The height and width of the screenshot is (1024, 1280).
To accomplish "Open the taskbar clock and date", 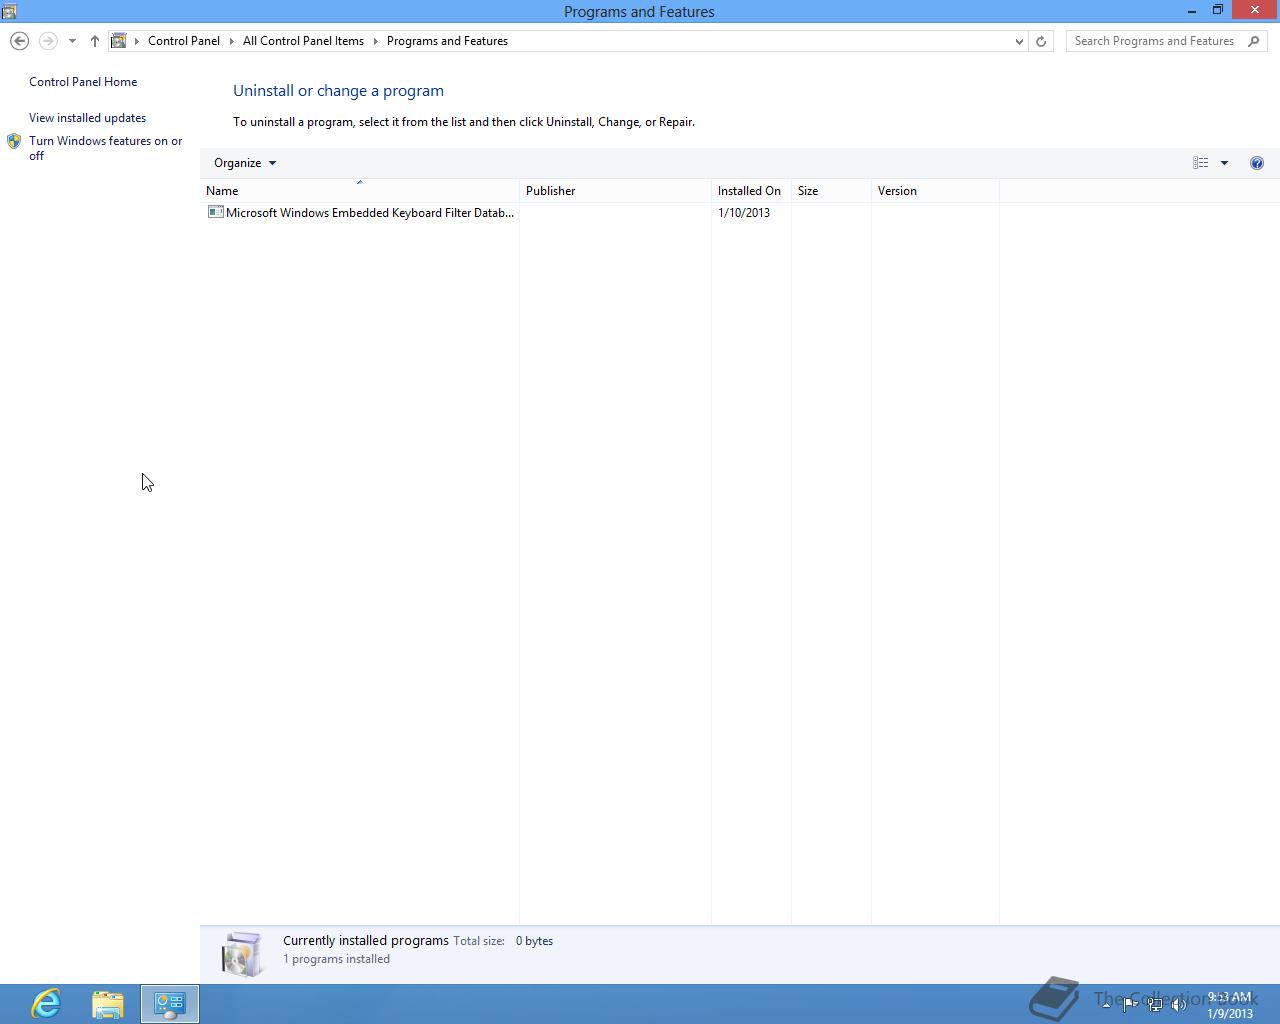I will pos(1229,1005).
